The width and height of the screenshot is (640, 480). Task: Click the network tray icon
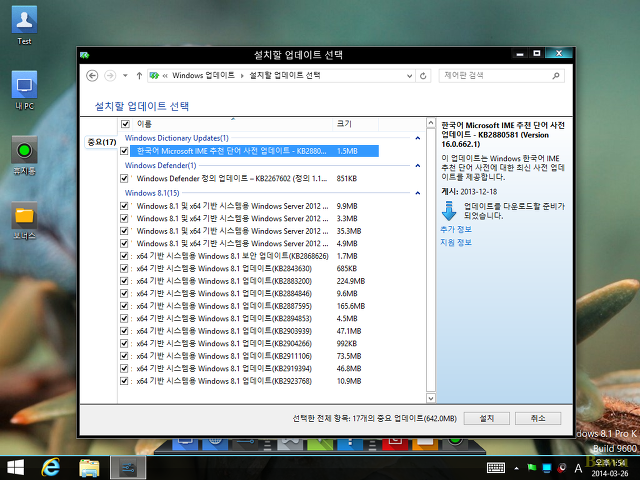click(x=547, y=468)
